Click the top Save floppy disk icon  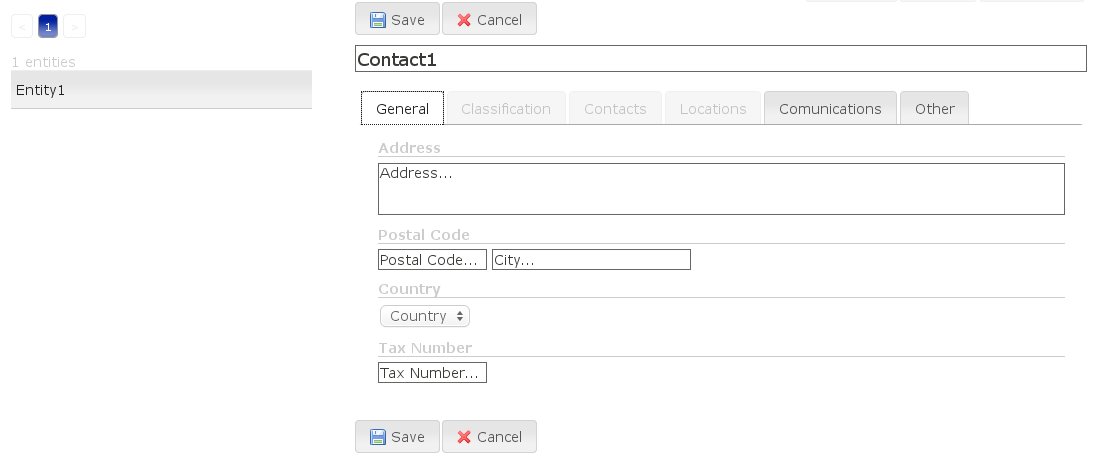point(377,20)
